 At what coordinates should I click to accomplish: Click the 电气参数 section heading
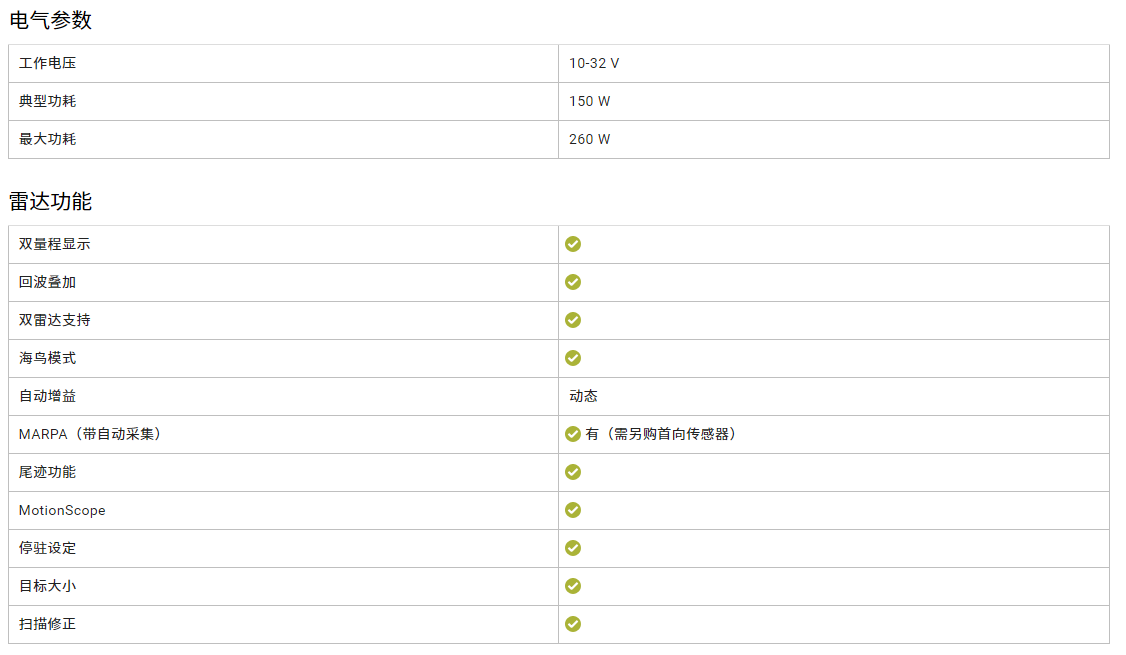(x=50, y=20)
